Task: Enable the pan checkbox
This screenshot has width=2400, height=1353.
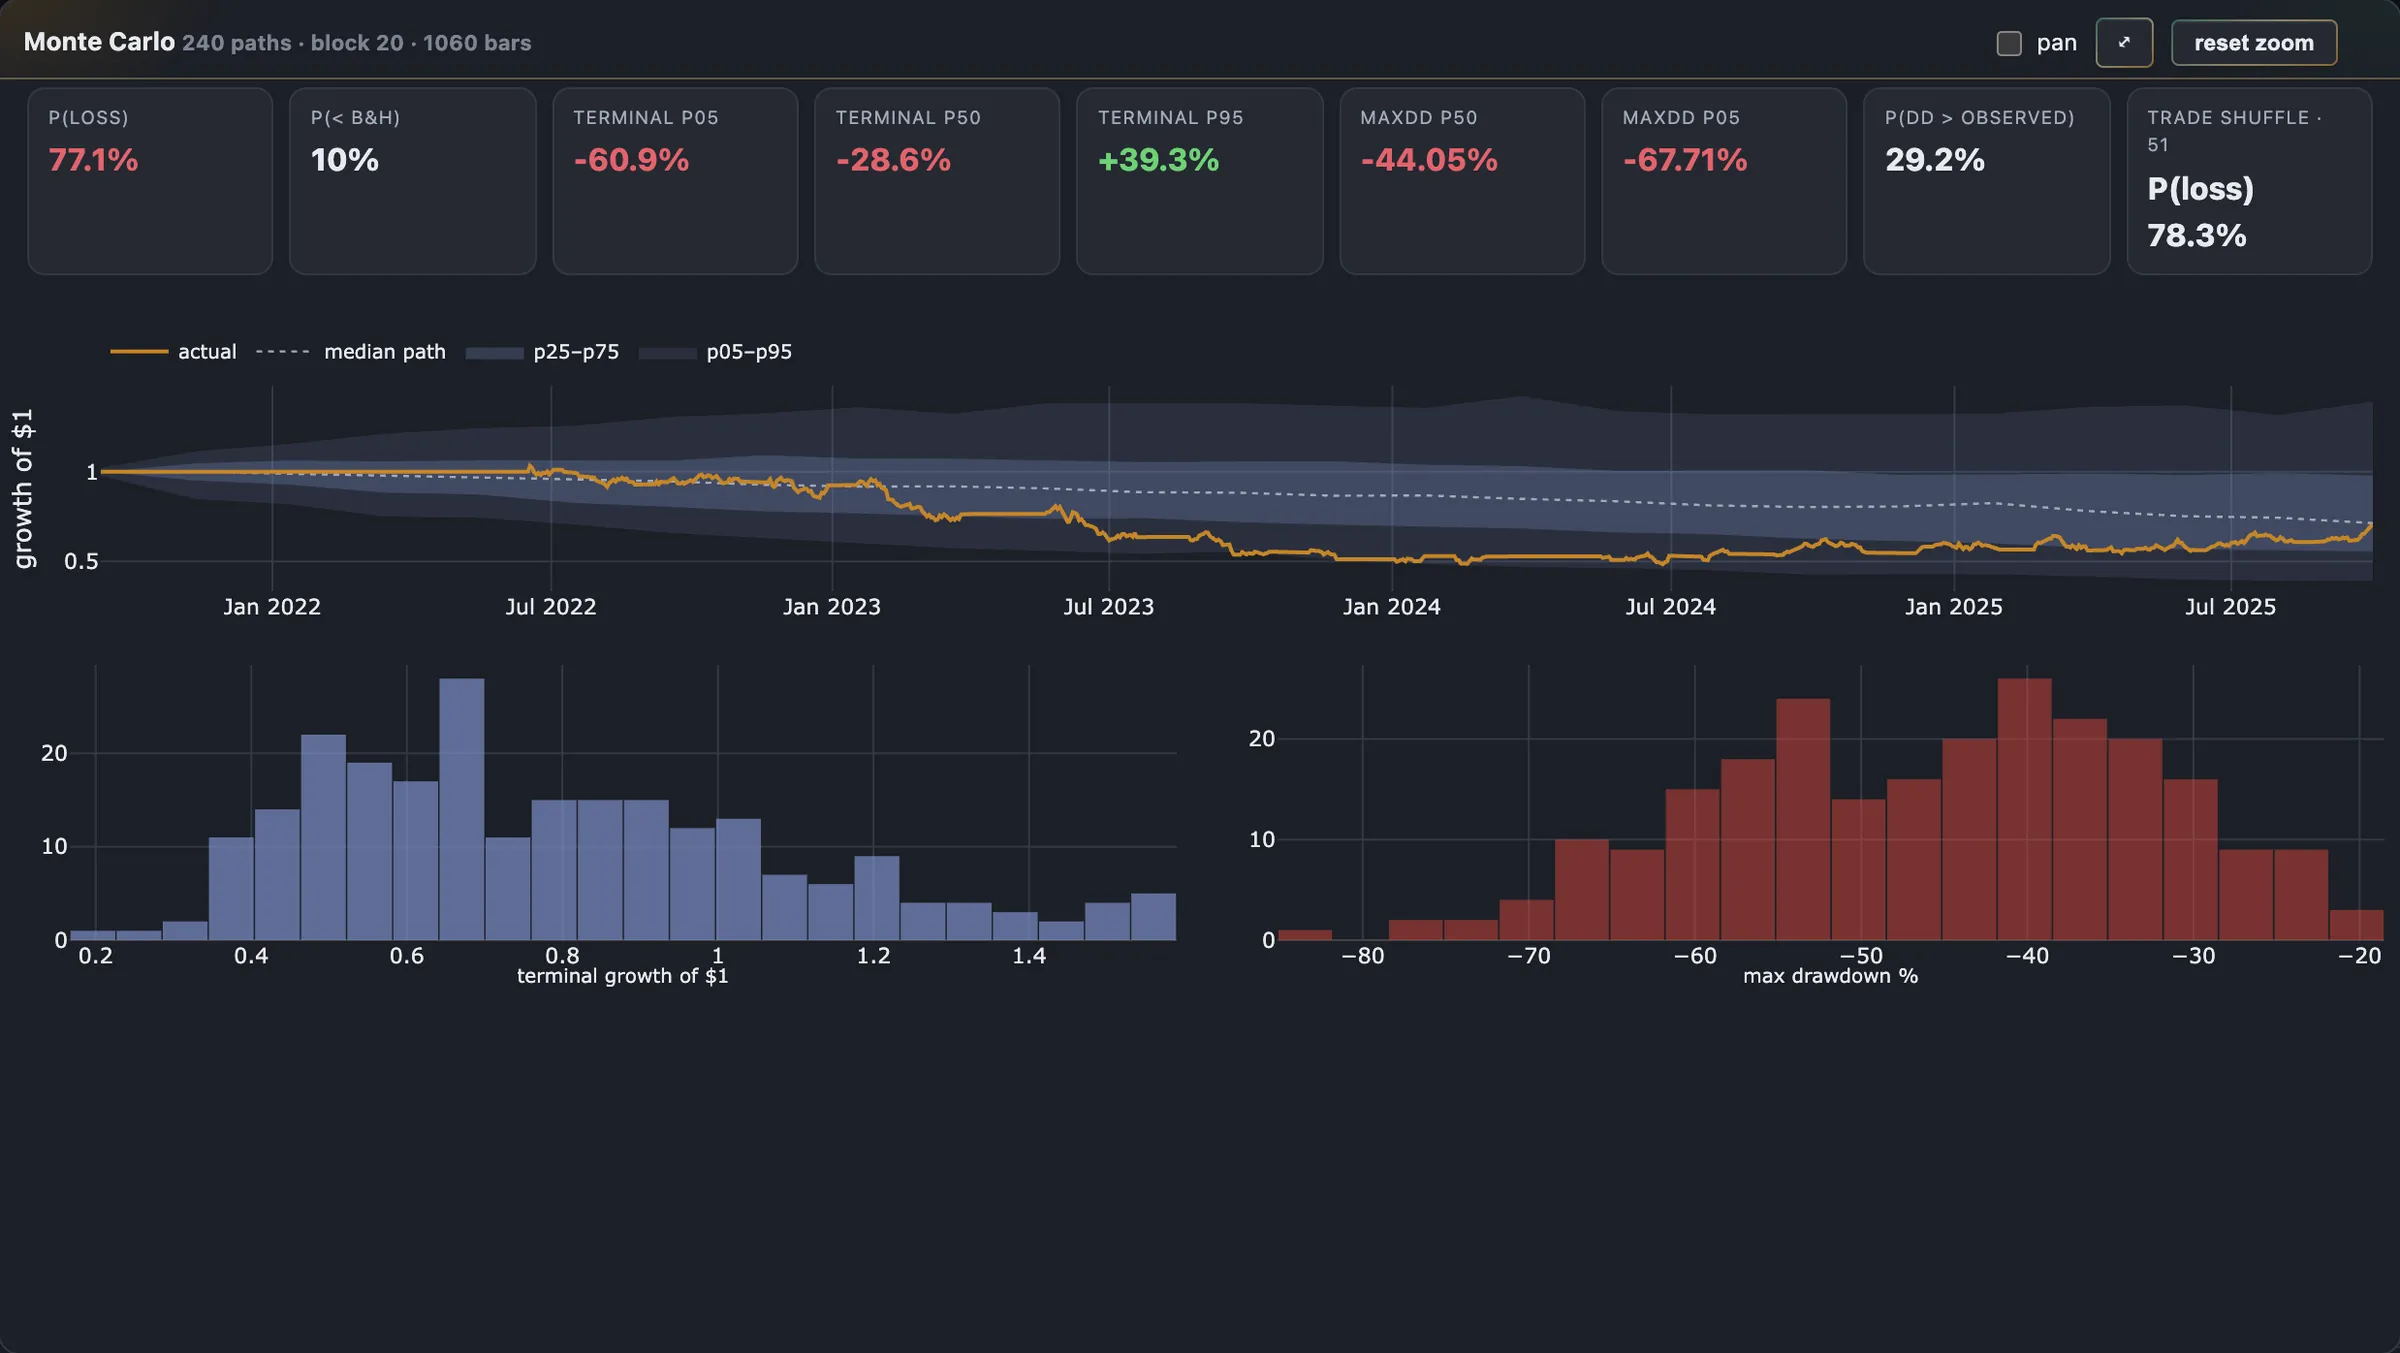Action: coord(2009,43)
